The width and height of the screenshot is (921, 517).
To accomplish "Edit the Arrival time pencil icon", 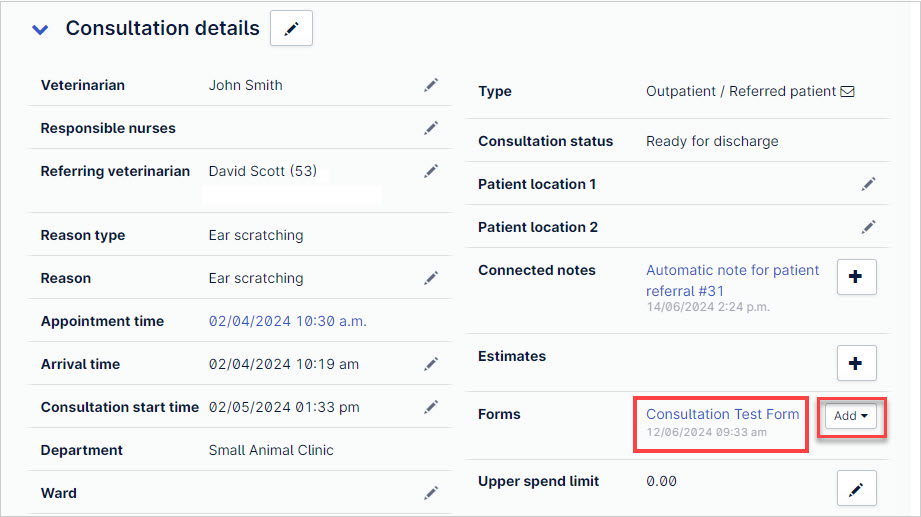I will coord(431,364).
